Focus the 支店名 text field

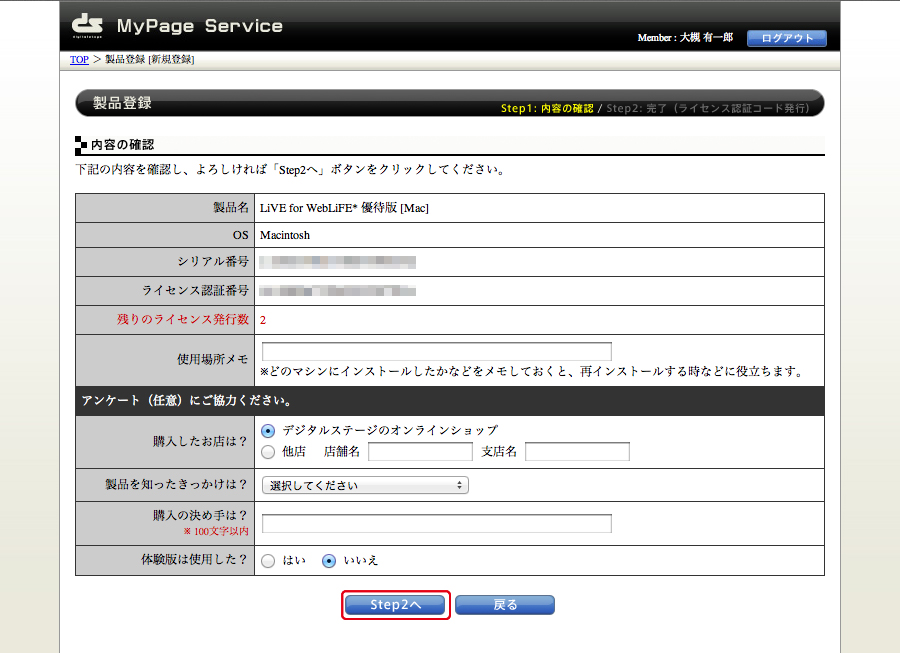pos(577,452)
